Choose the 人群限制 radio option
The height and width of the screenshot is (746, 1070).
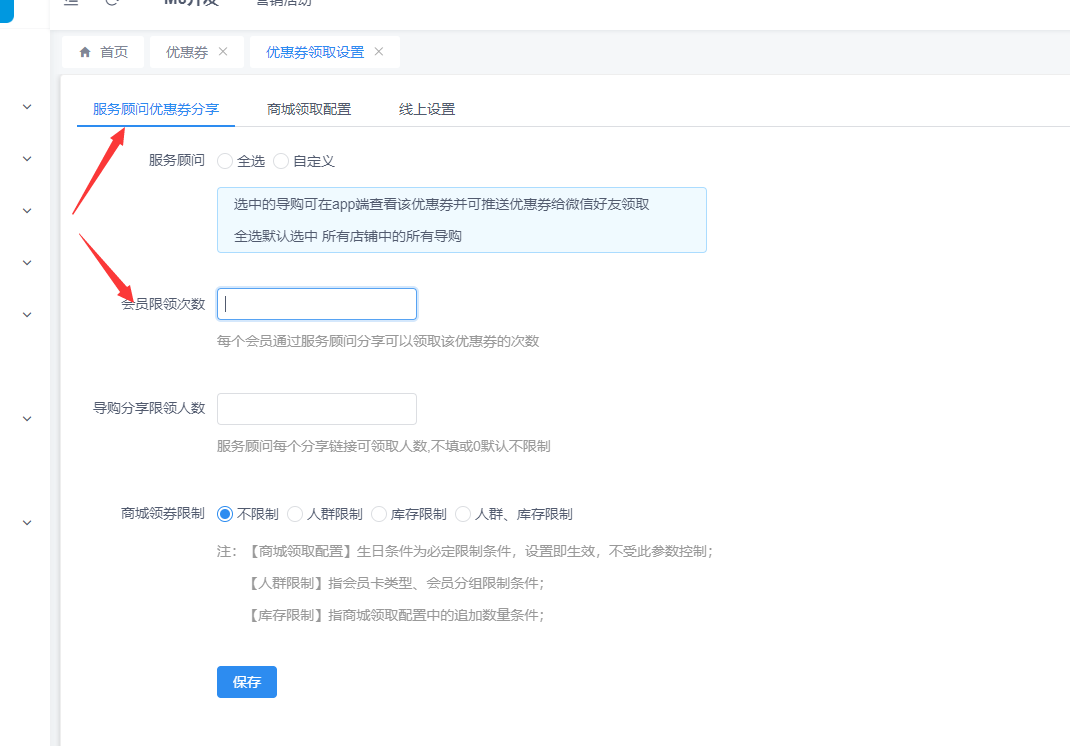295,514
